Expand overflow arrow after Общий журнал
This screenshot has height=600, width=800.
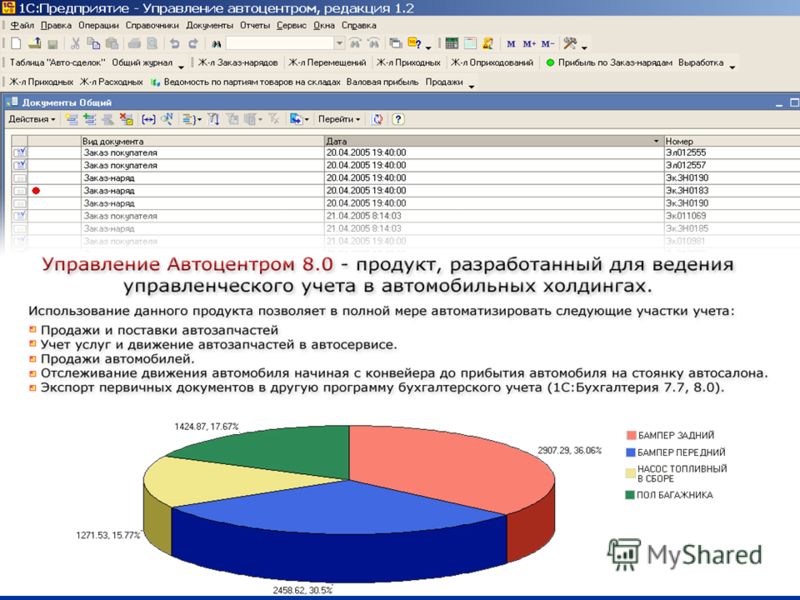point(181,67)
